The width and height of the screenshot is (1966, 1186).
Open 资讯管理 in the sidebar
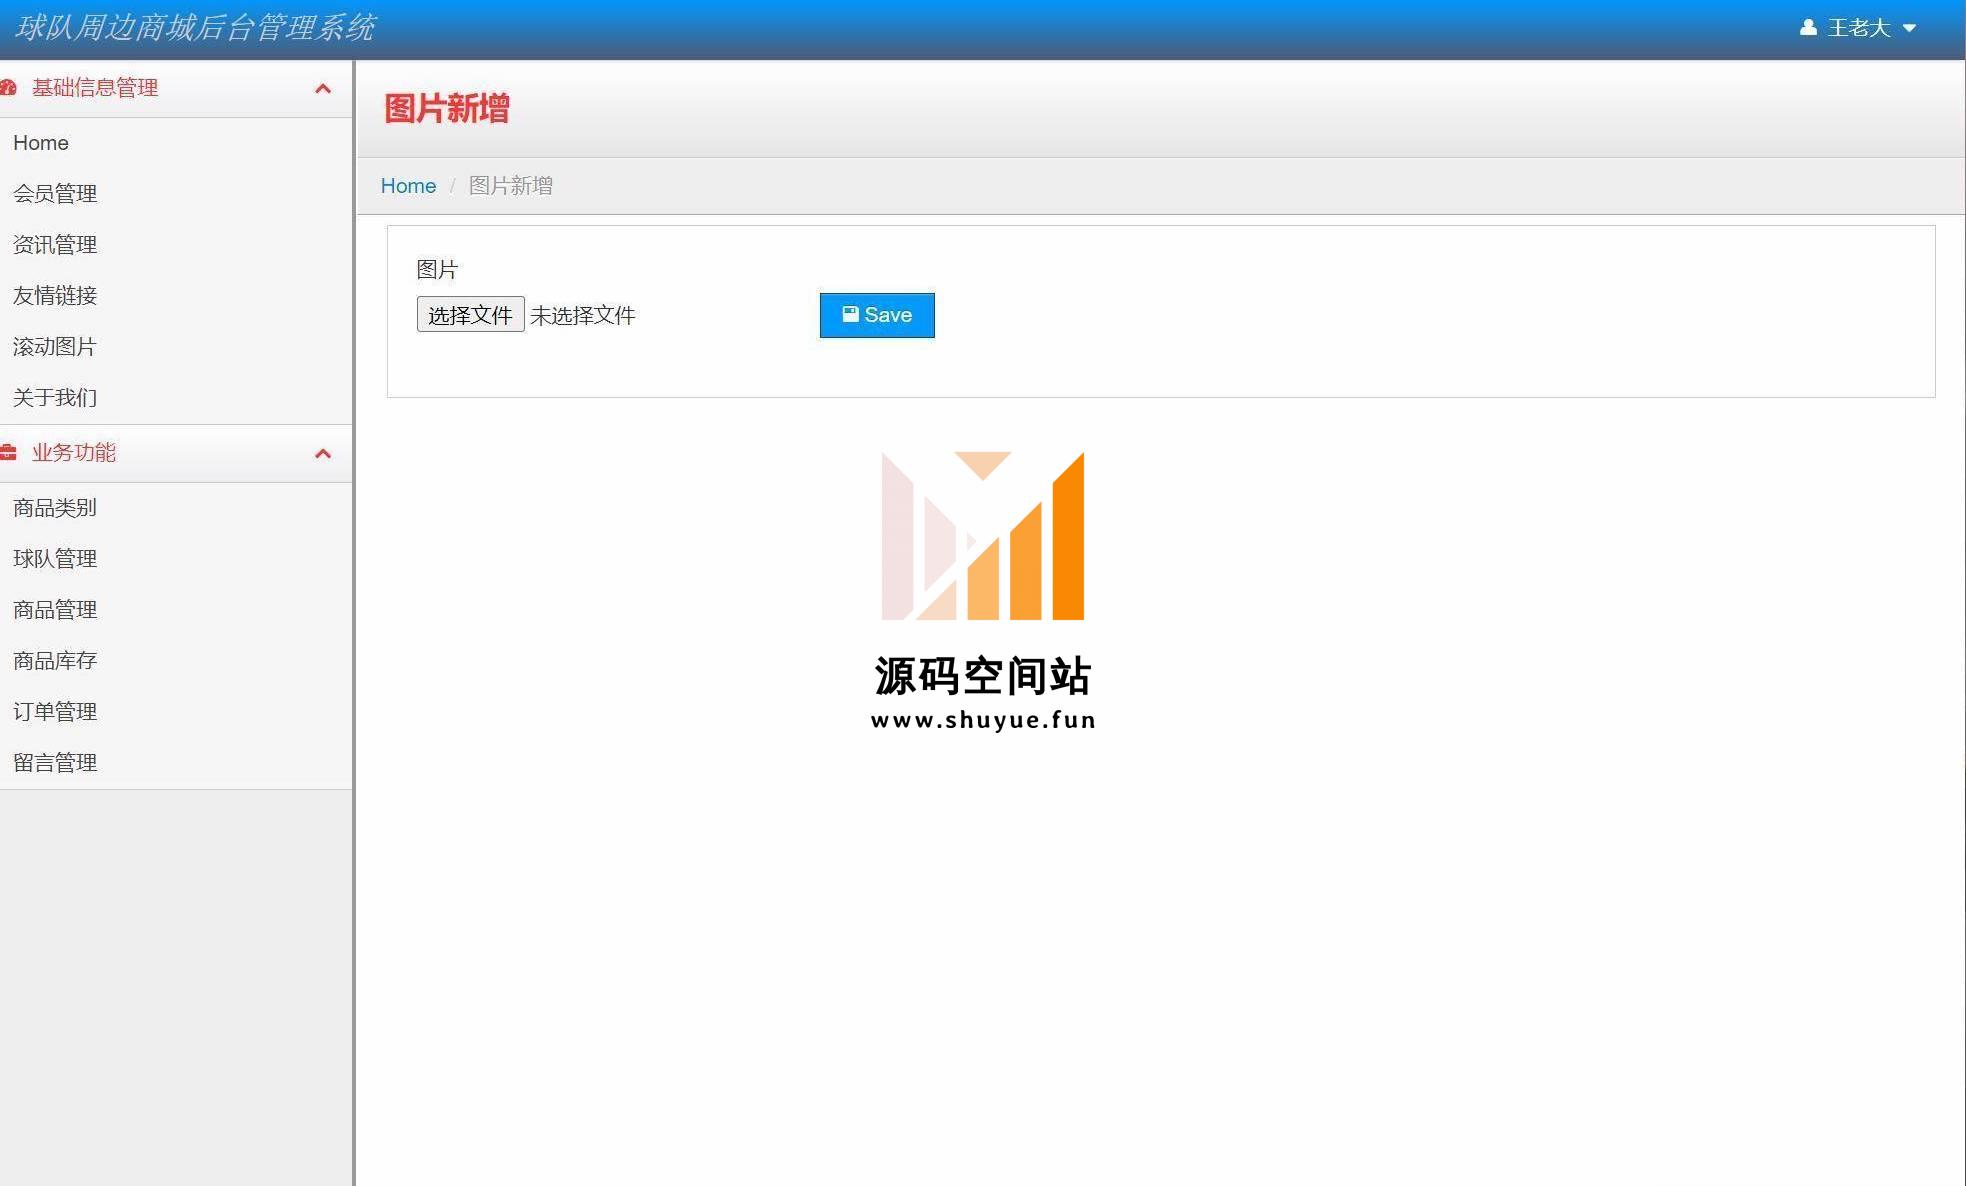tap(55, 245)
